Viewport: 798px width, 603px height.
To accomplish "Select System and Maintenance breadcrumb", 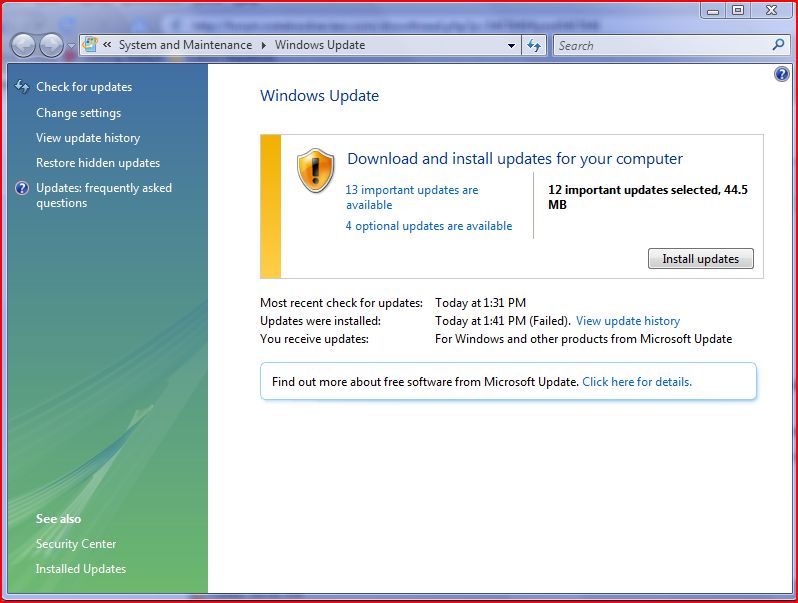I will click(x=185, y=45).
